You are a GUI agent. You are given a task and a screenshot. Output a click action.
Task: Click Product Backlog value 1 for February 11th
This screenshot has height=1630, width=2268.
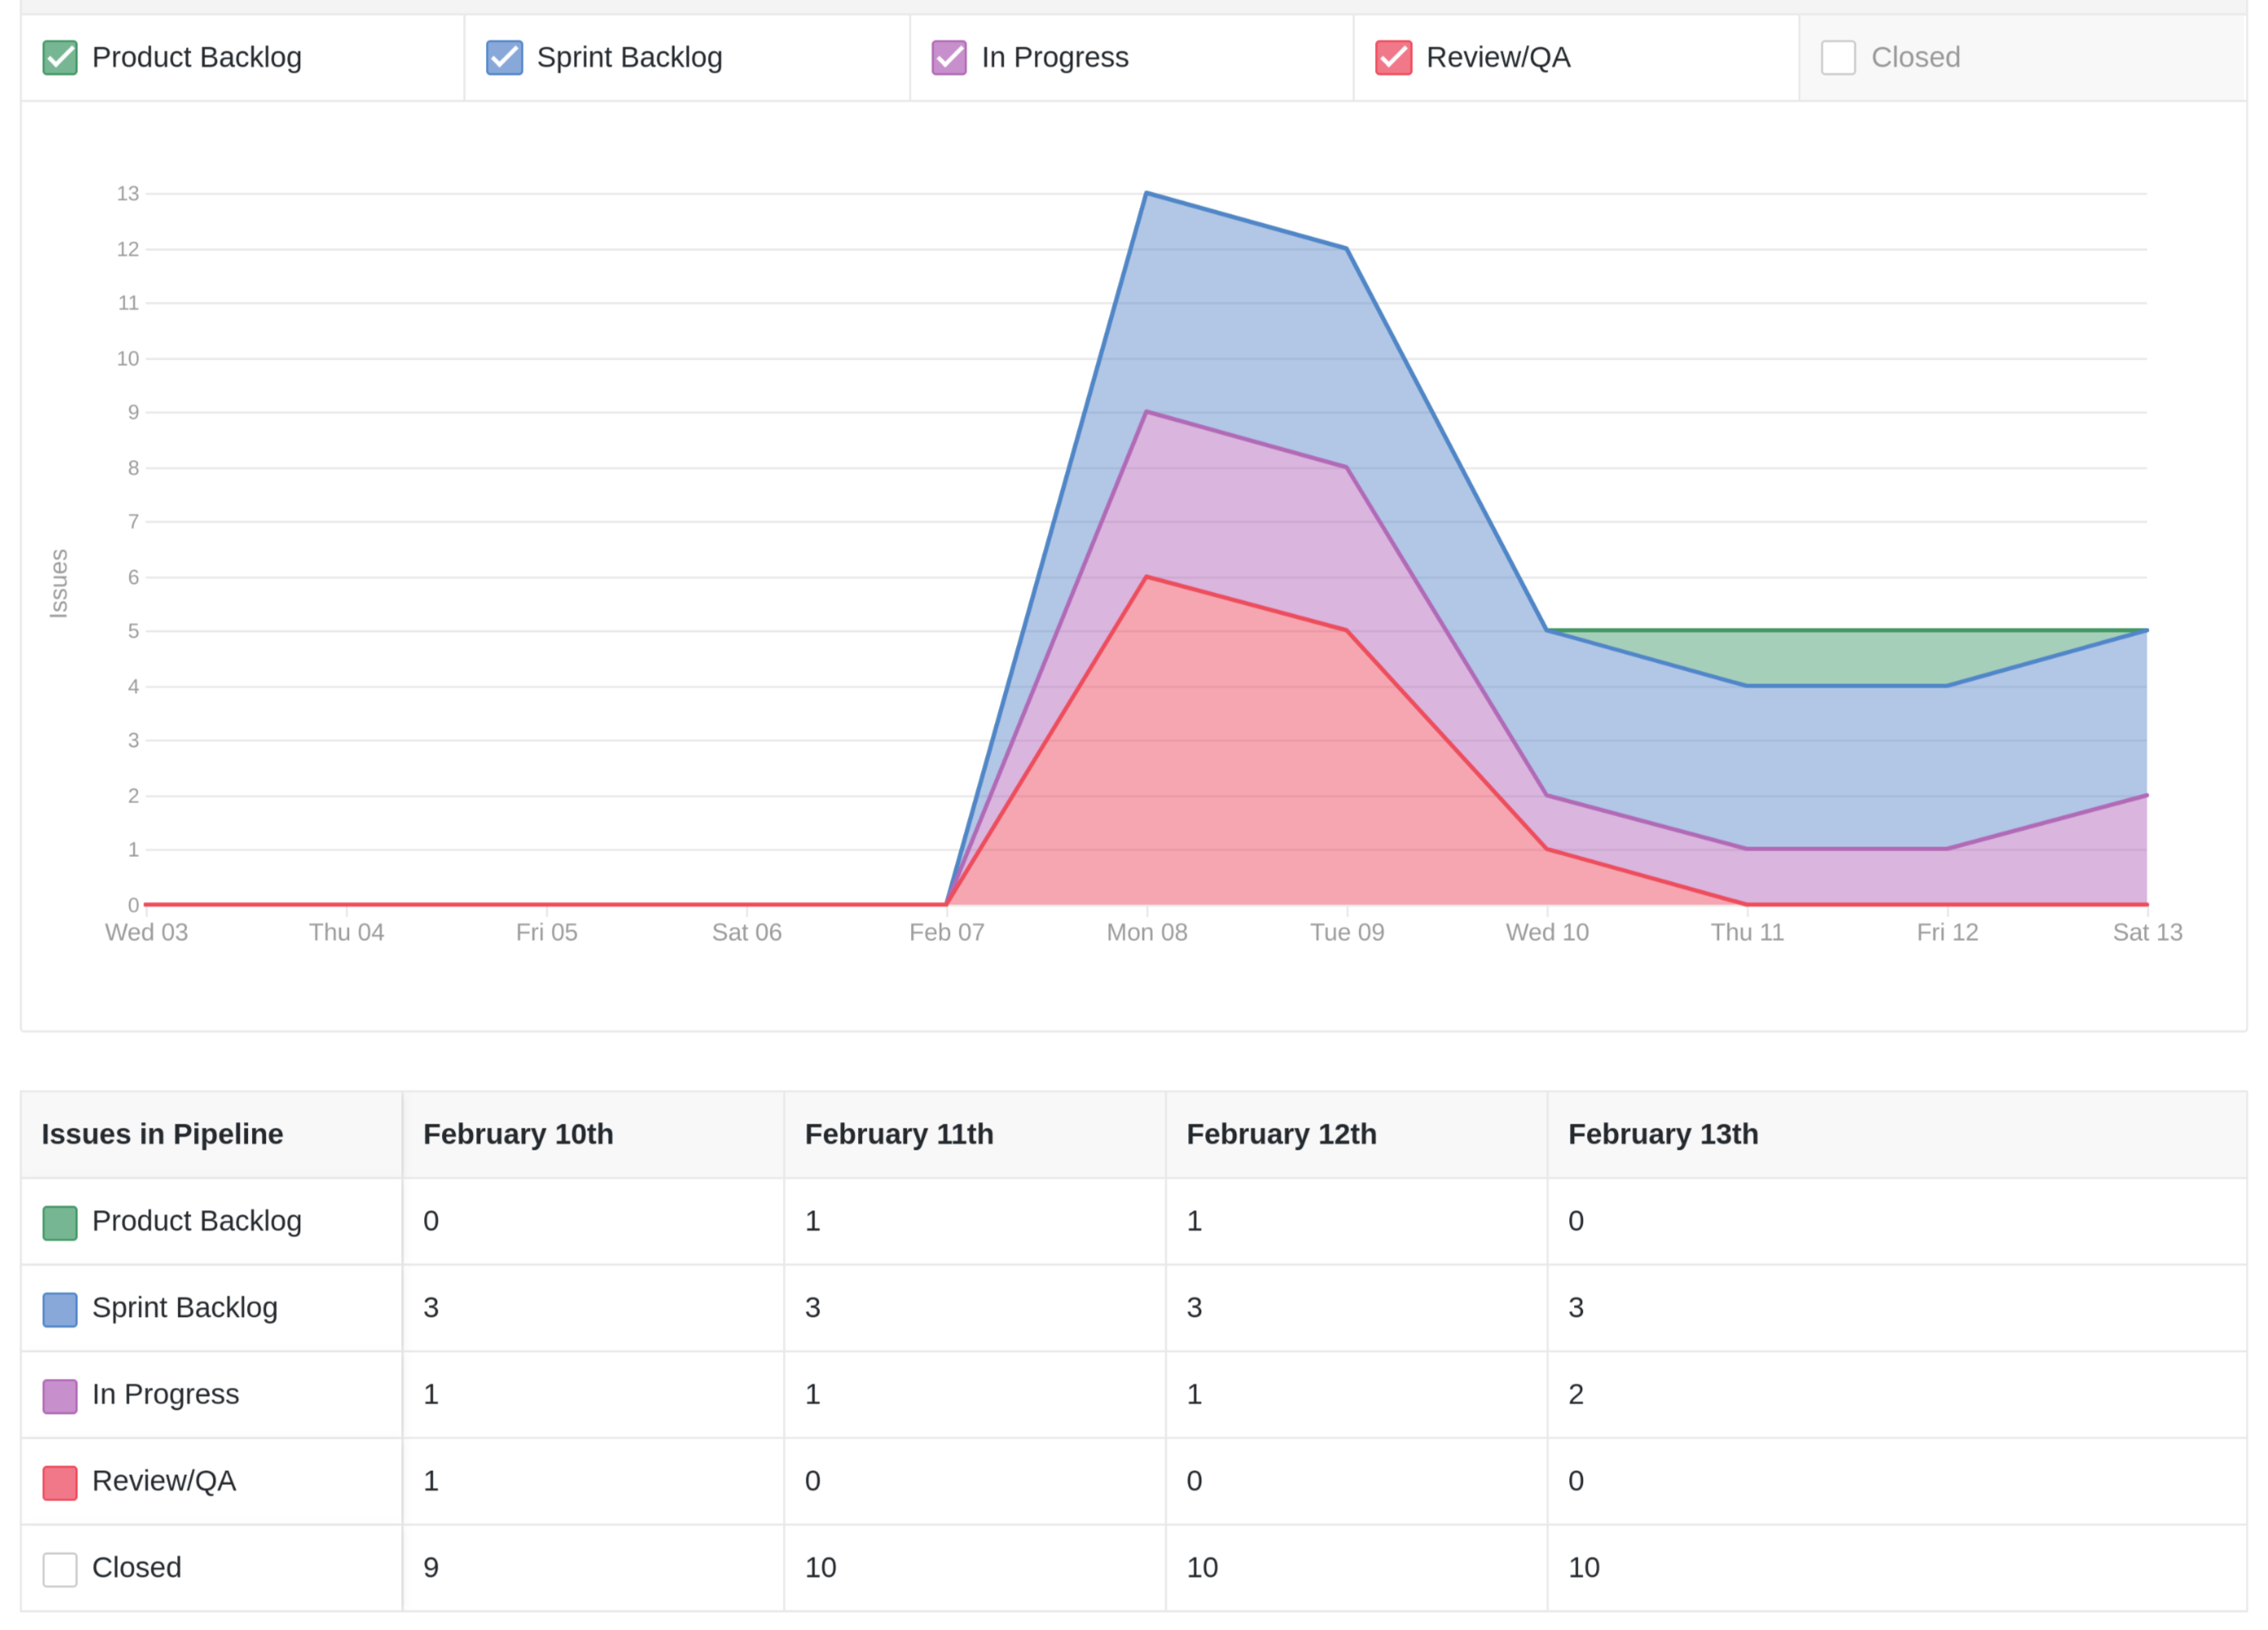pyautogui.click(x=813, y=1221)
